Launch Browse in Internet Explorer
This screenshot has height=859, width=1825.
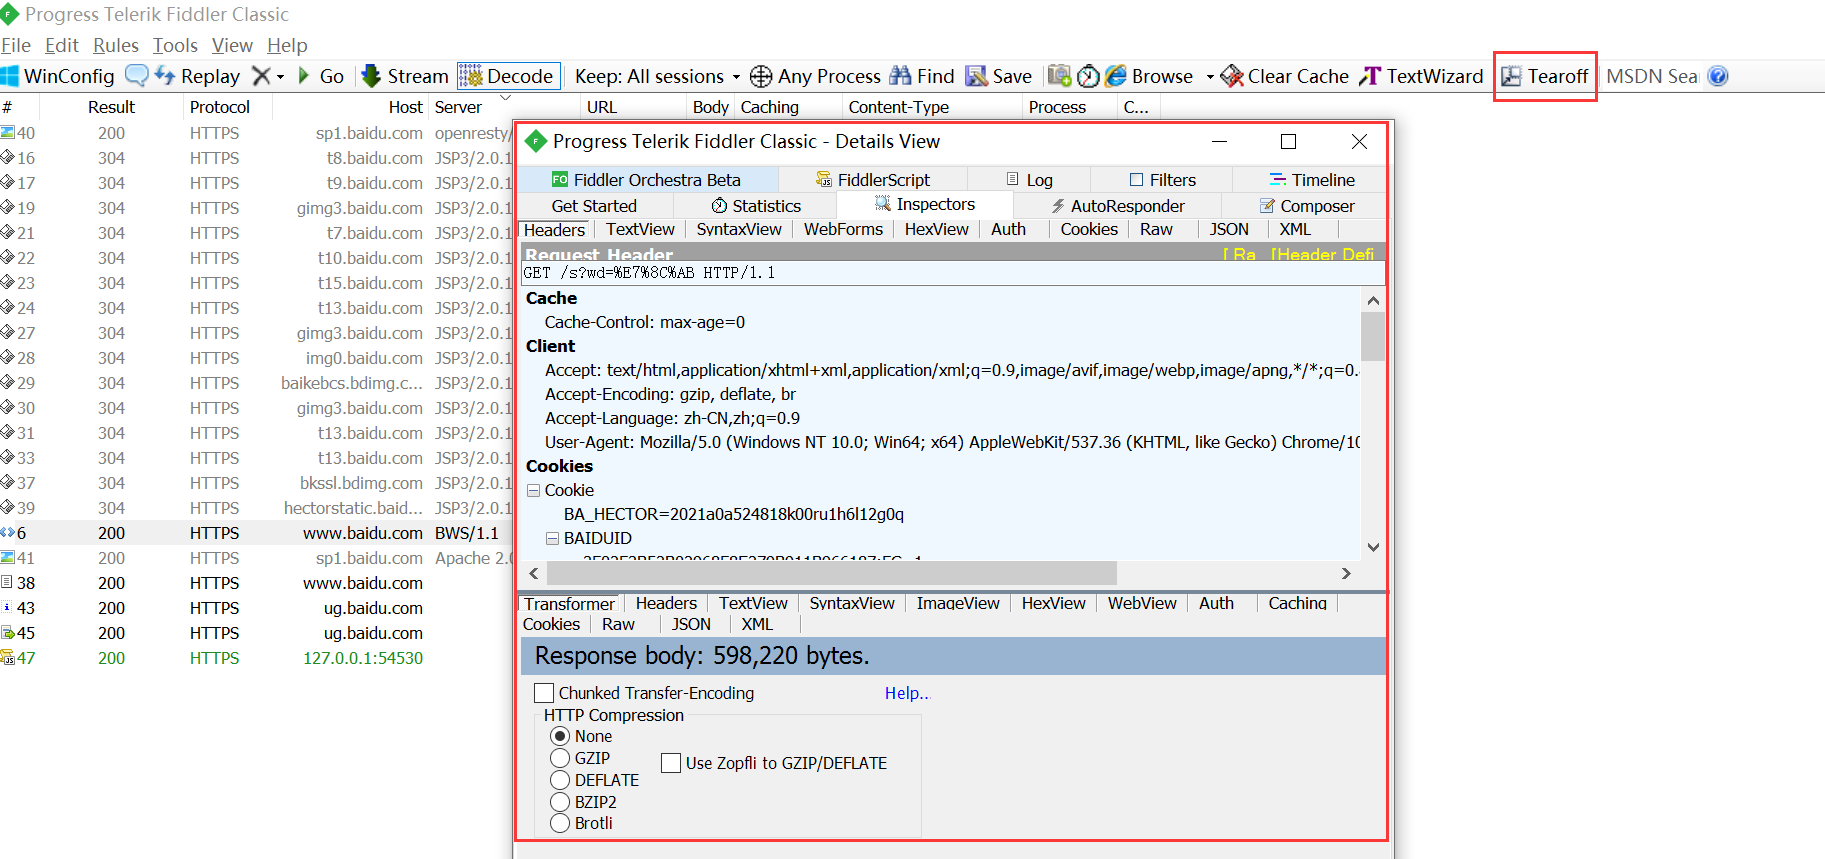point(1149,76)
